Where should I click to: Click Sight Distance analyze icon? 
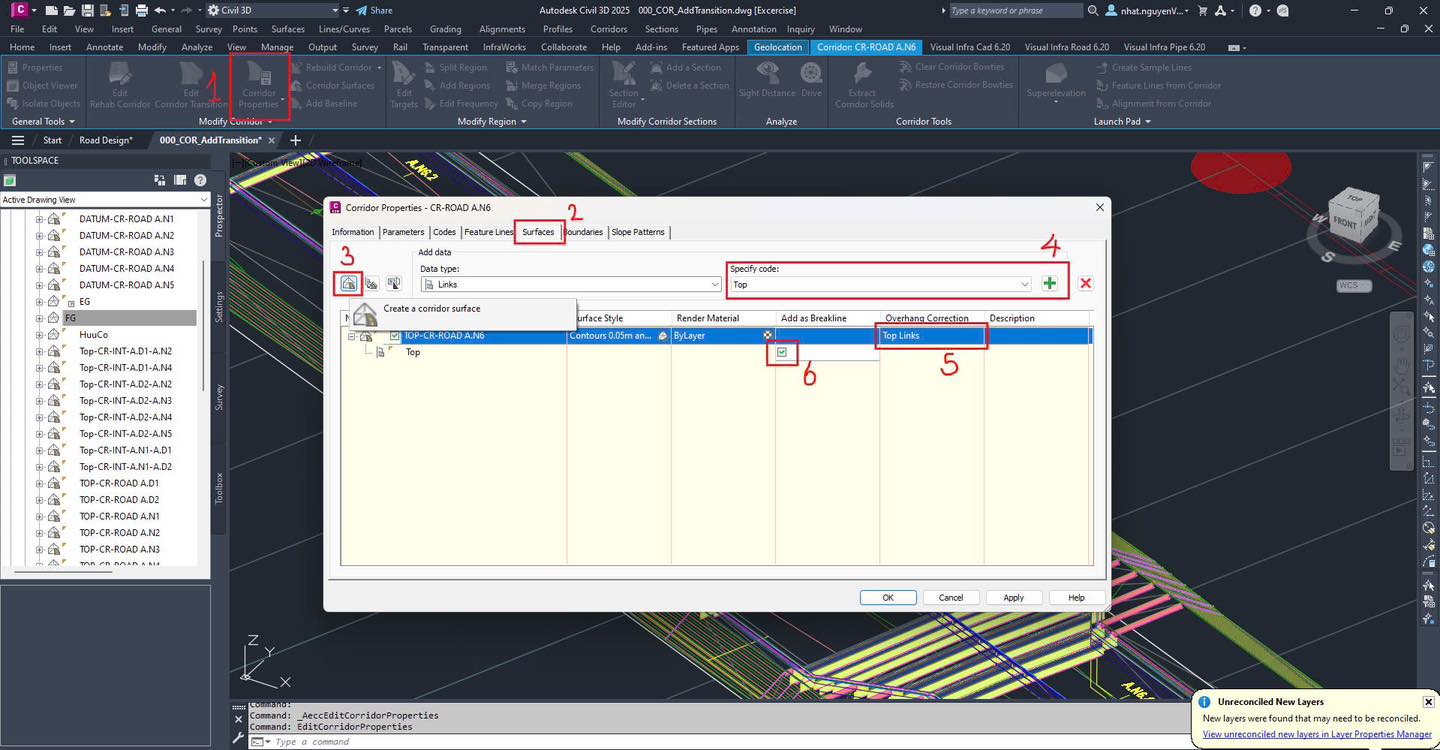(767, 79)
